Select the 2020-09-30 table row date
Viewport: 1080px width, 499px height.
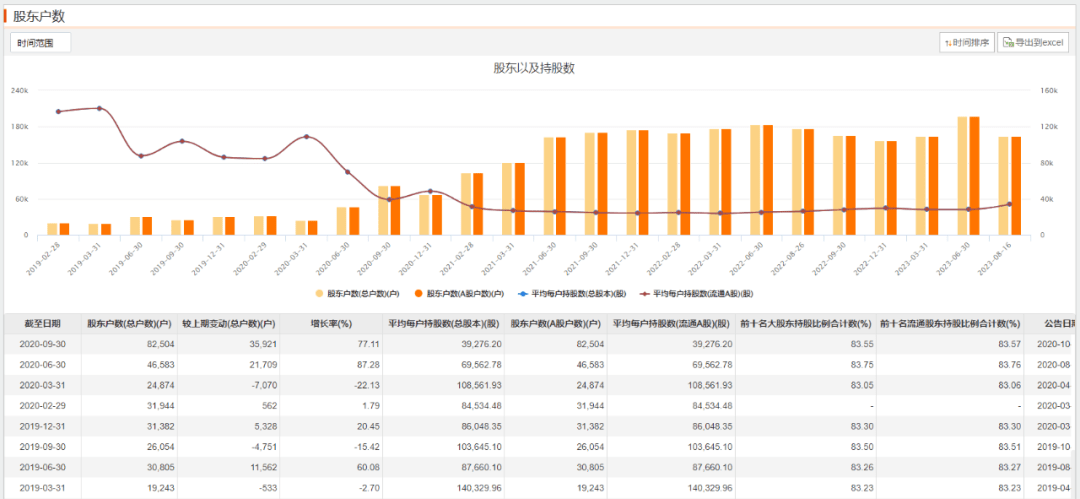pos(41,343)
